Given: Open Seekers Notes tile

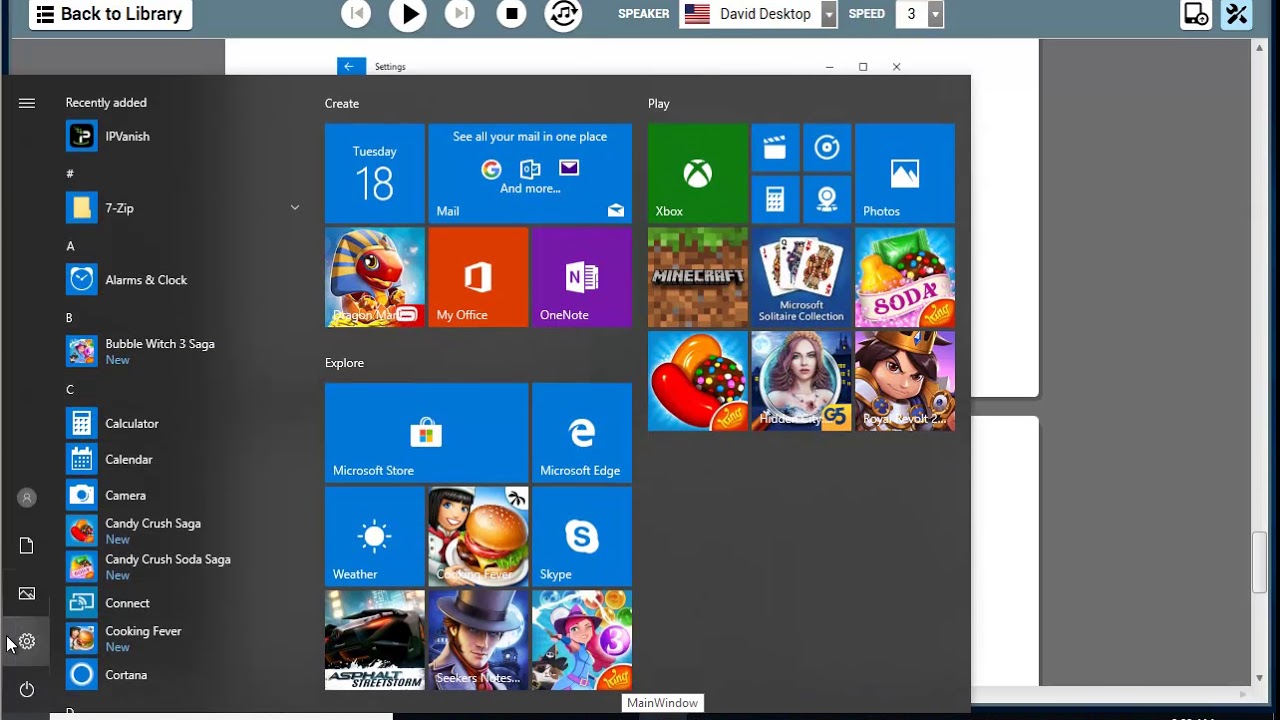Looking at the screenshot, I should [x=478, y=640].
